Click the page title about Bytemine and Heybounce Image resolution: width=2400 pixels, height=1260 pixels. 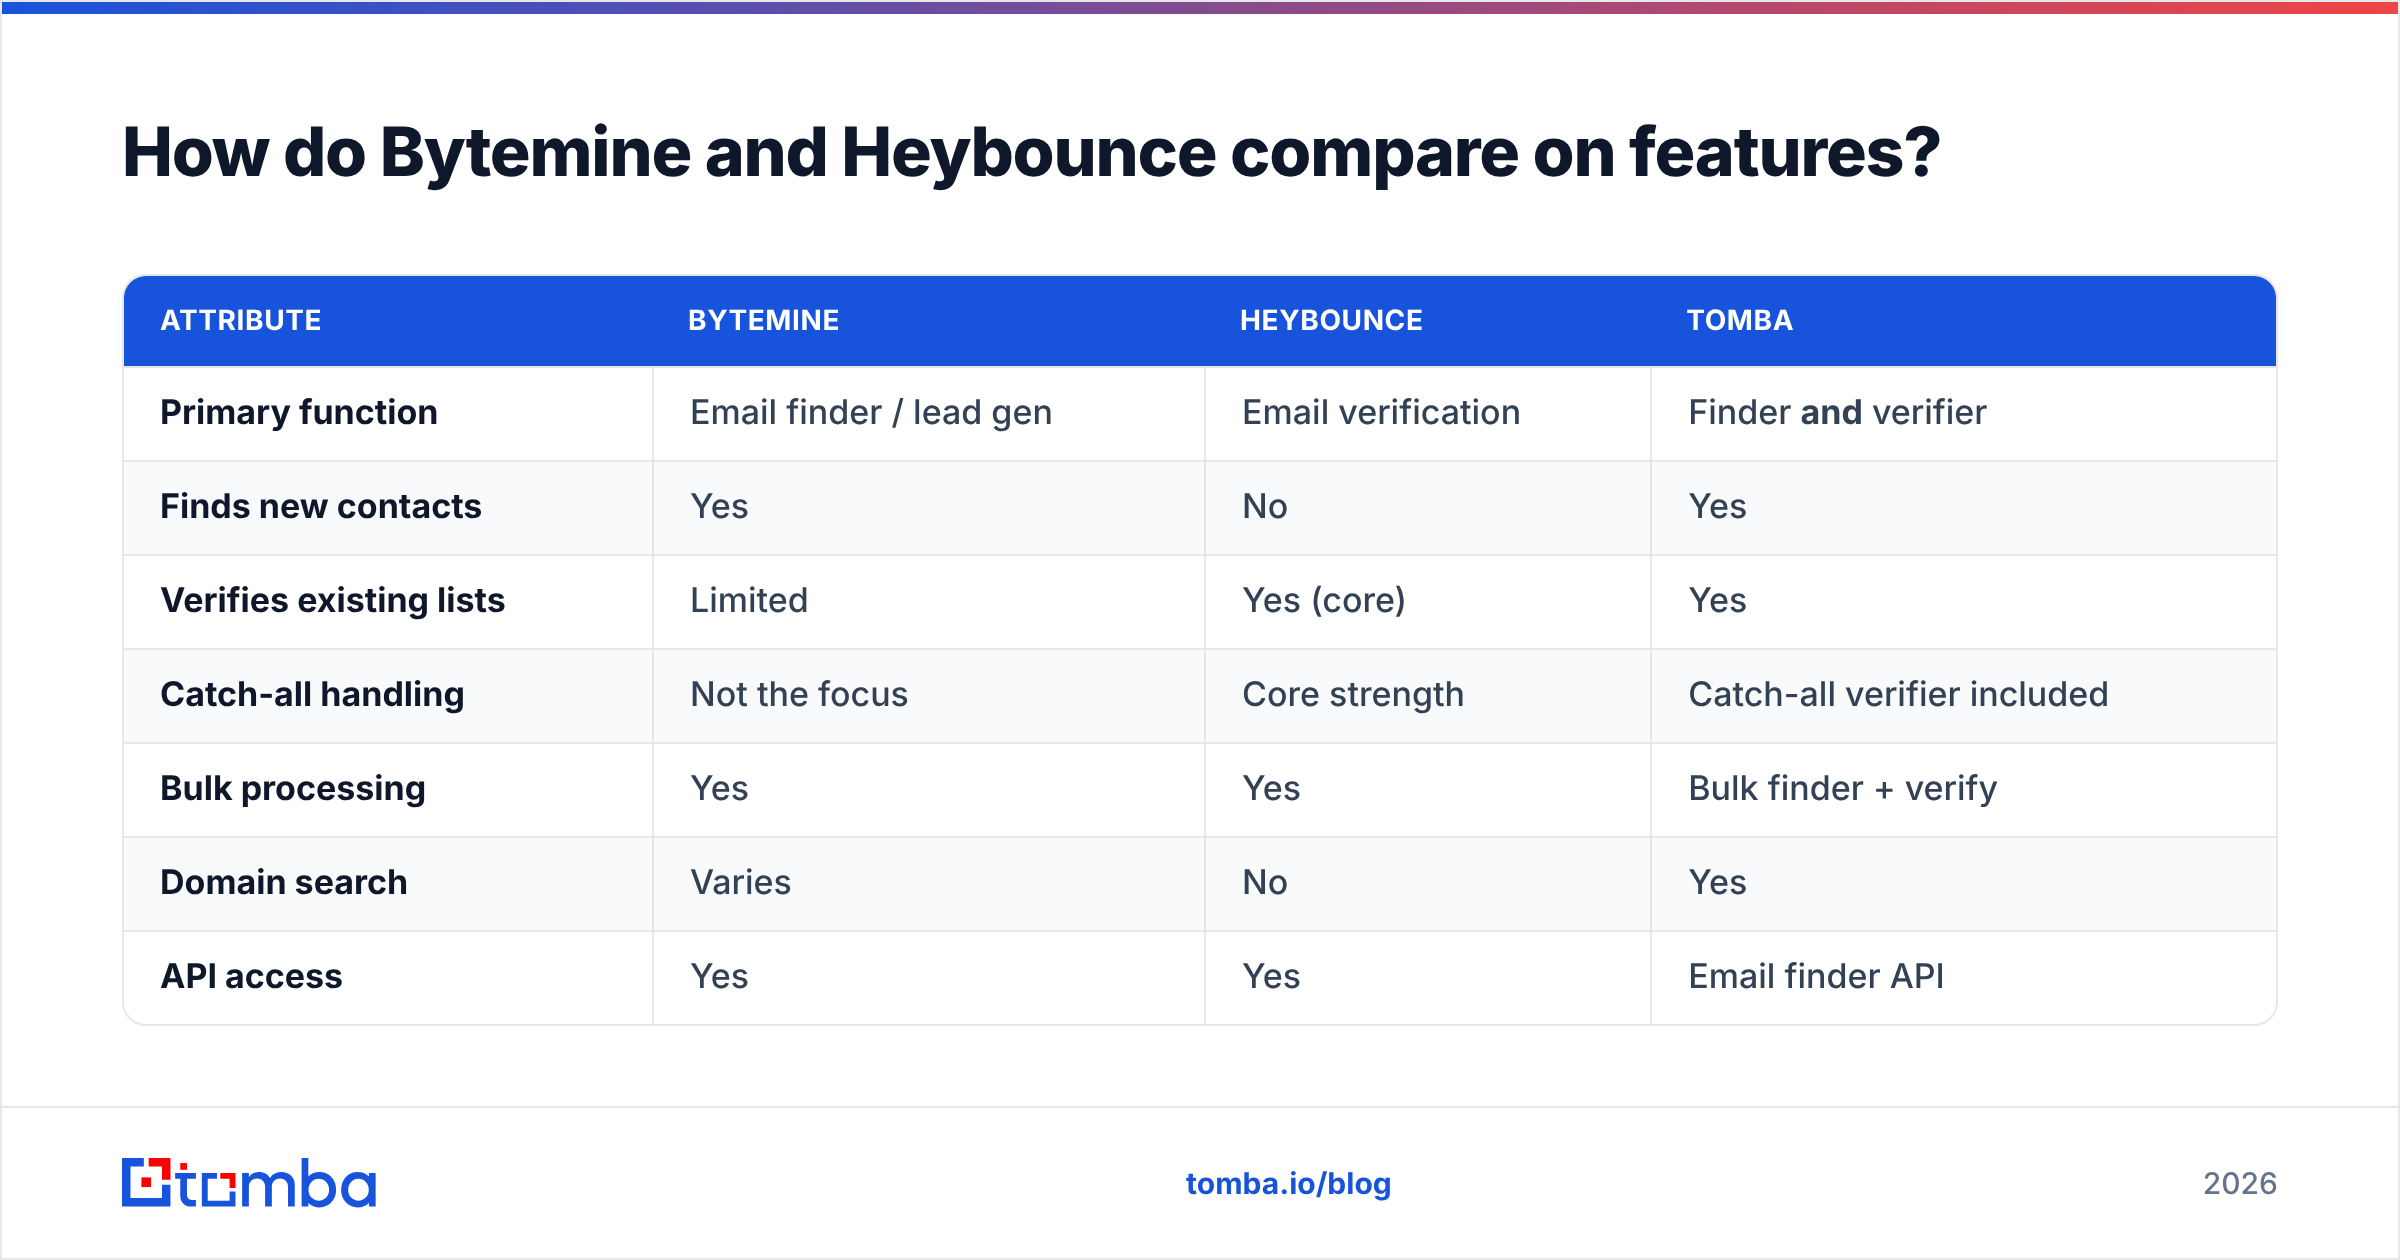coord(1031,153)
